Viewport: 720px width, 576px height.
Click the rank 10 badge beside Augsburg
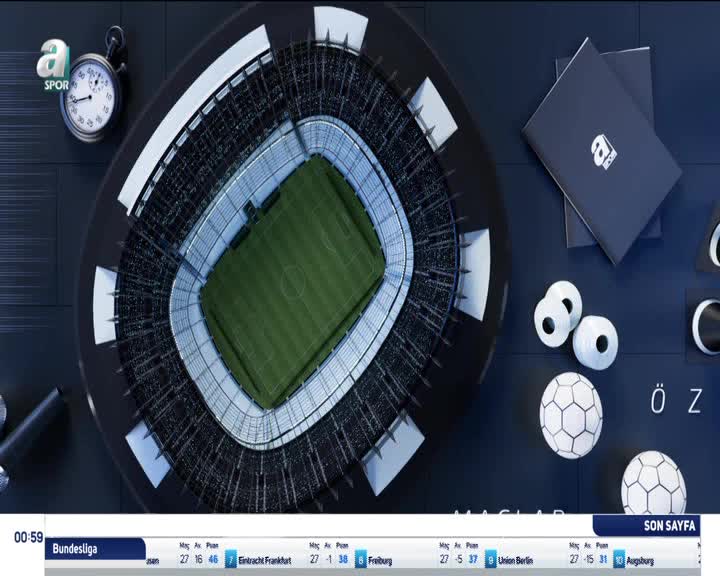coord(619,560)
